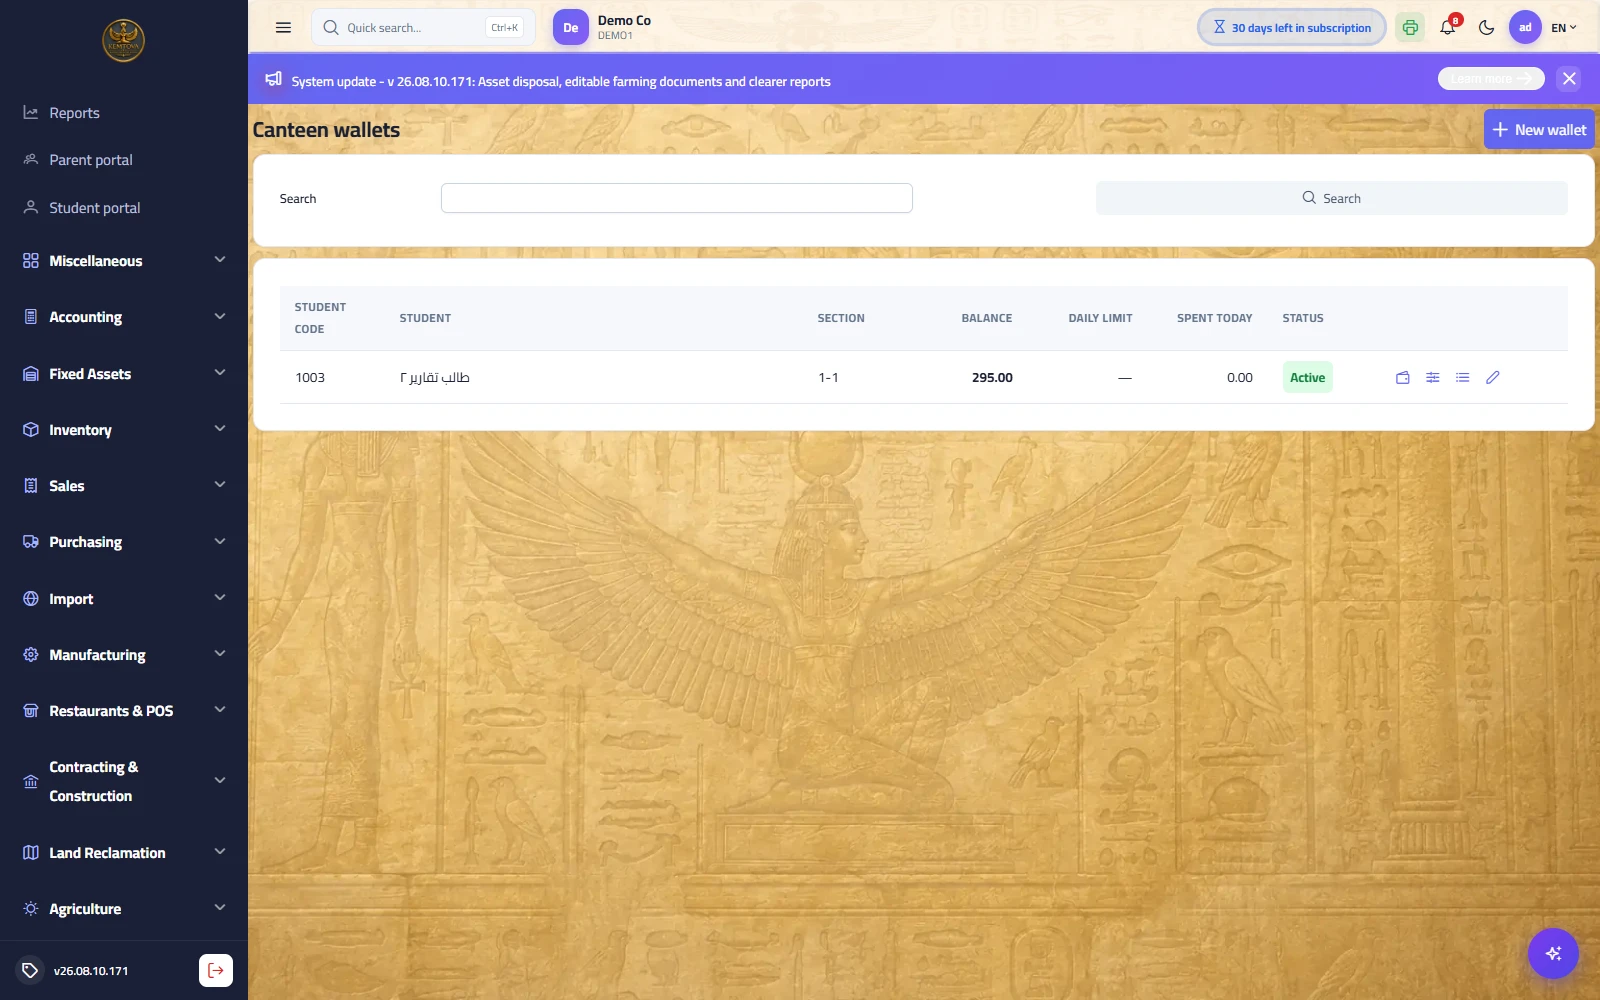The image size is (1600, 1000).
Task: Click the Student portal person icon
Action: point(31,208)
